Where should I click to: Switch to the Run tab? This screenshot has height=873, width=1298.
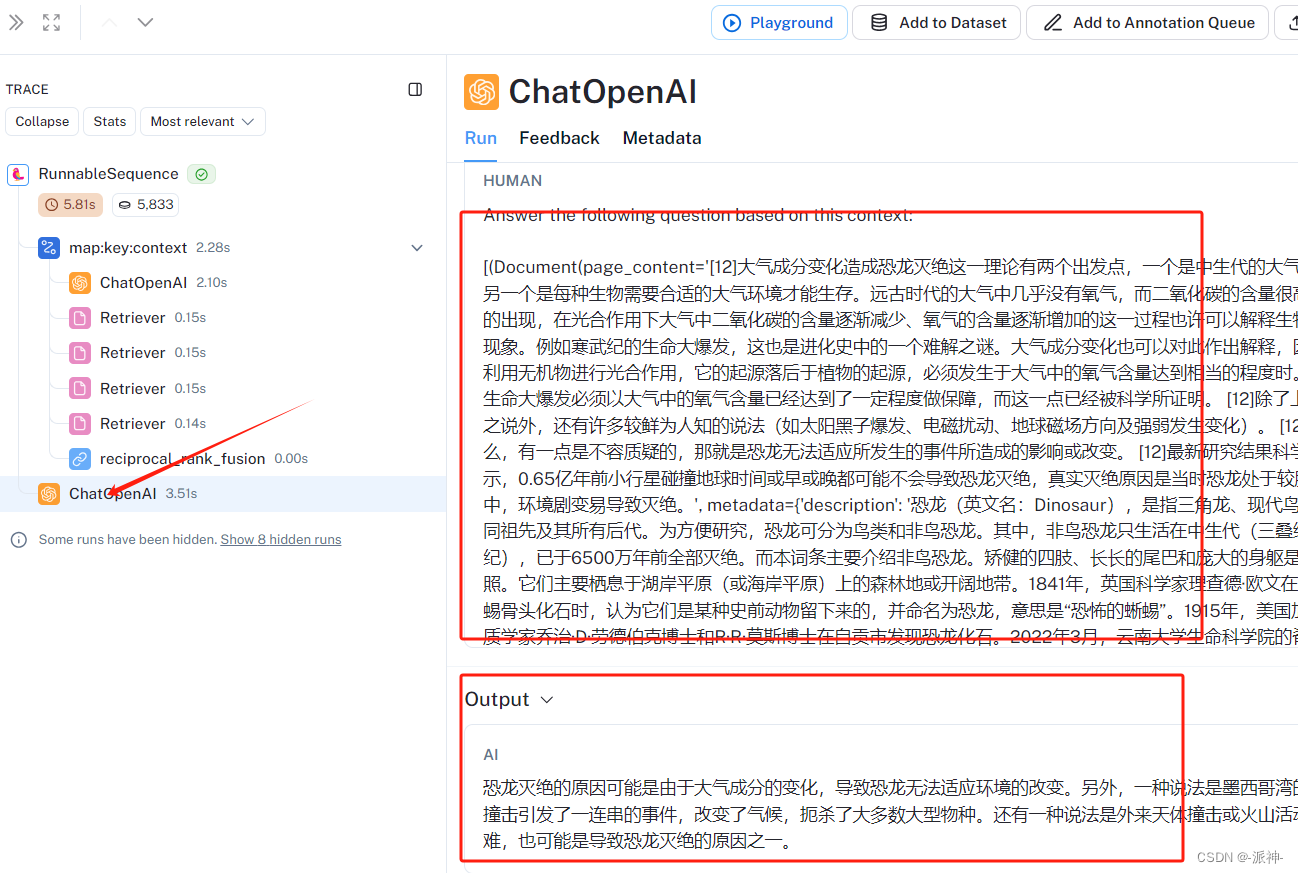point(481,138)
